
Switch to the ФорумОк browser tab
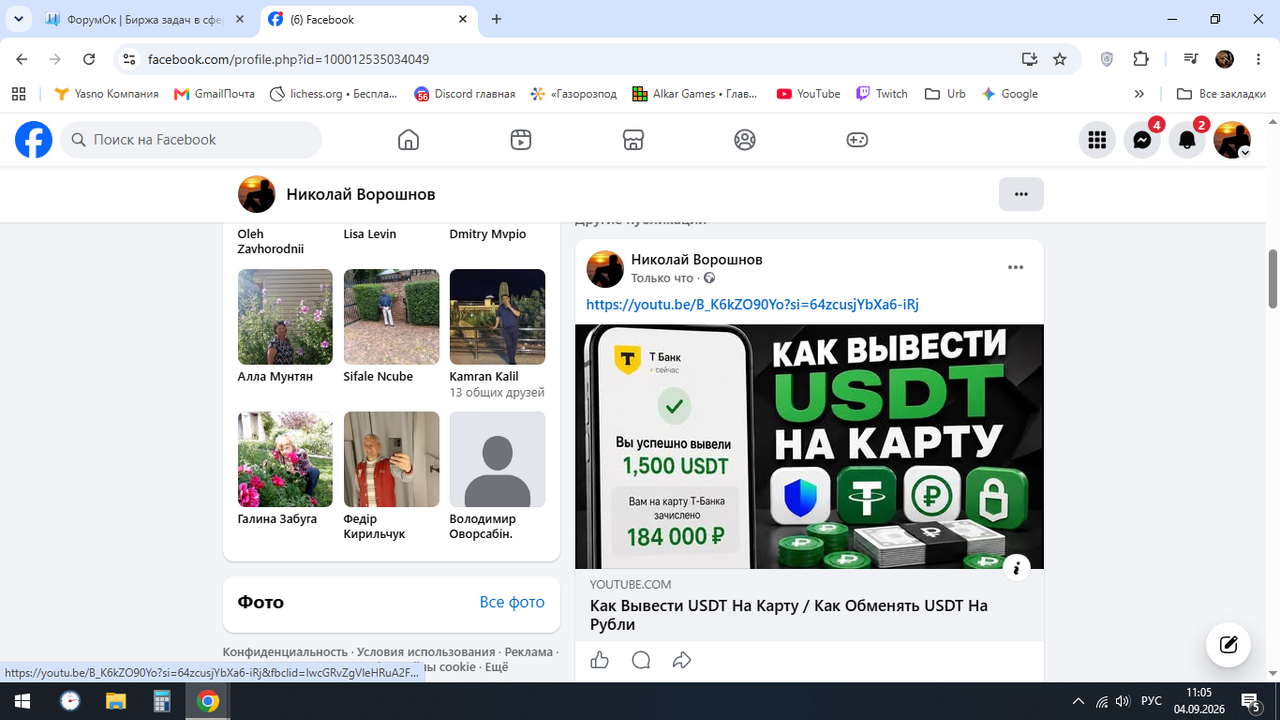coord(147,19)
